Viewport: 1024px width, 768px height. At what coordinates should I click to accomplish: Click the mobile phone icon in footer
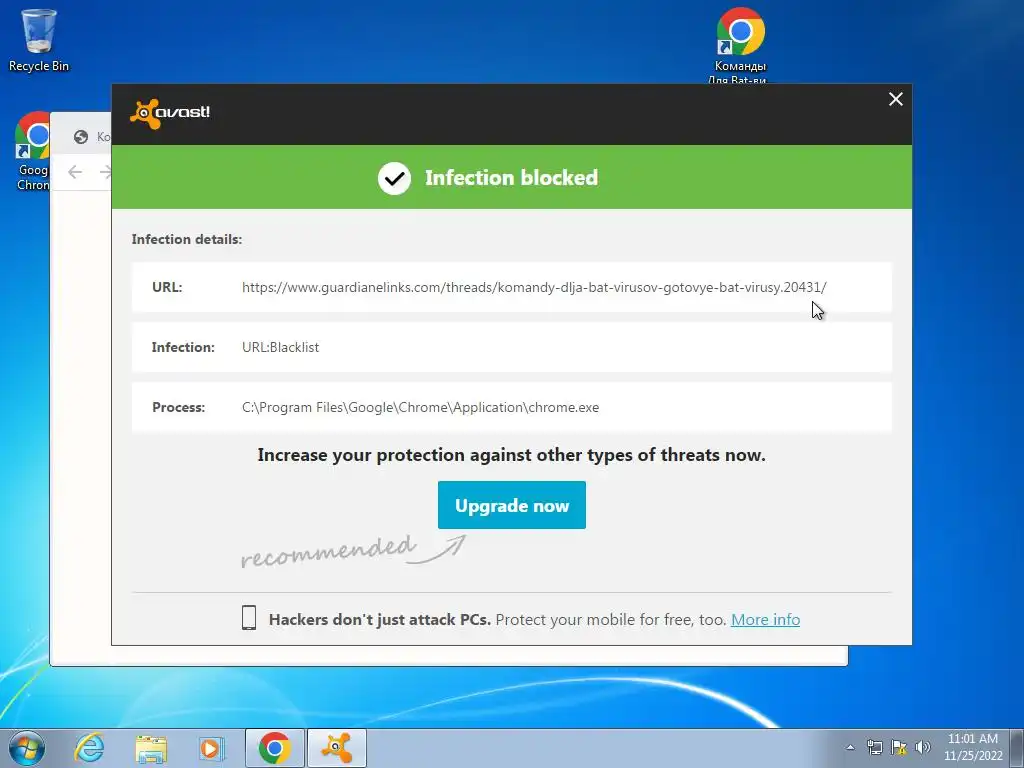coord(249,617)
